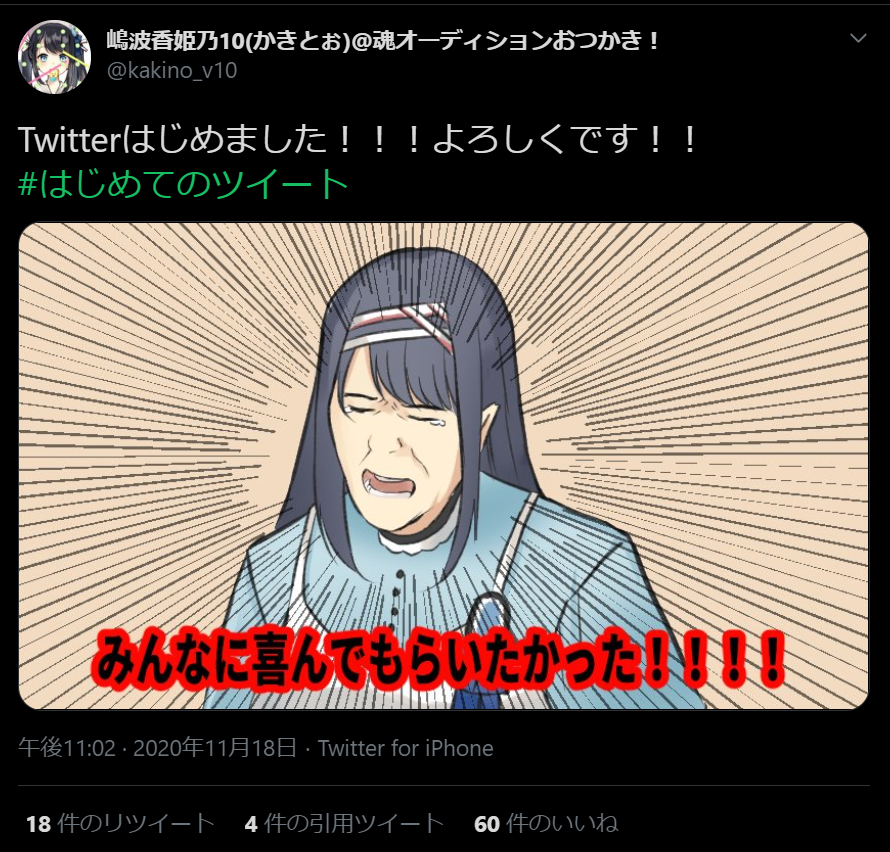Open the 午後11:02 tweet timestamp
The width and height of the screenshot is (890, 852).
click(67, 748)
